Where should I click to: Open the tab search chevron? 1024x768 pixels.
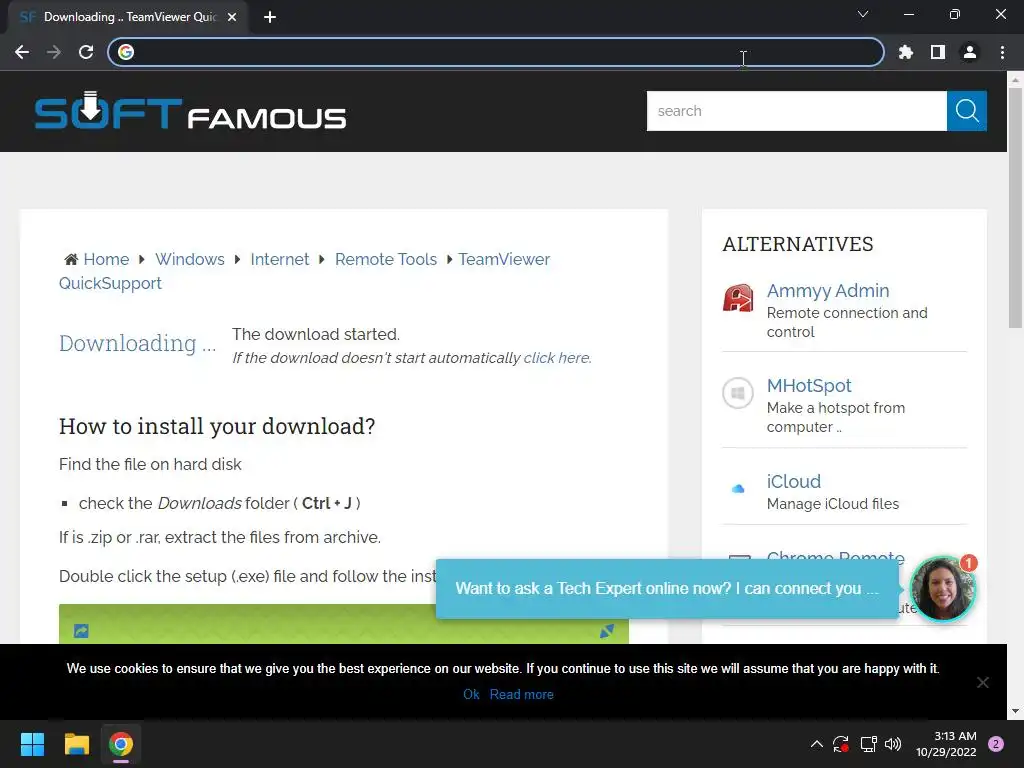[863, 14]
